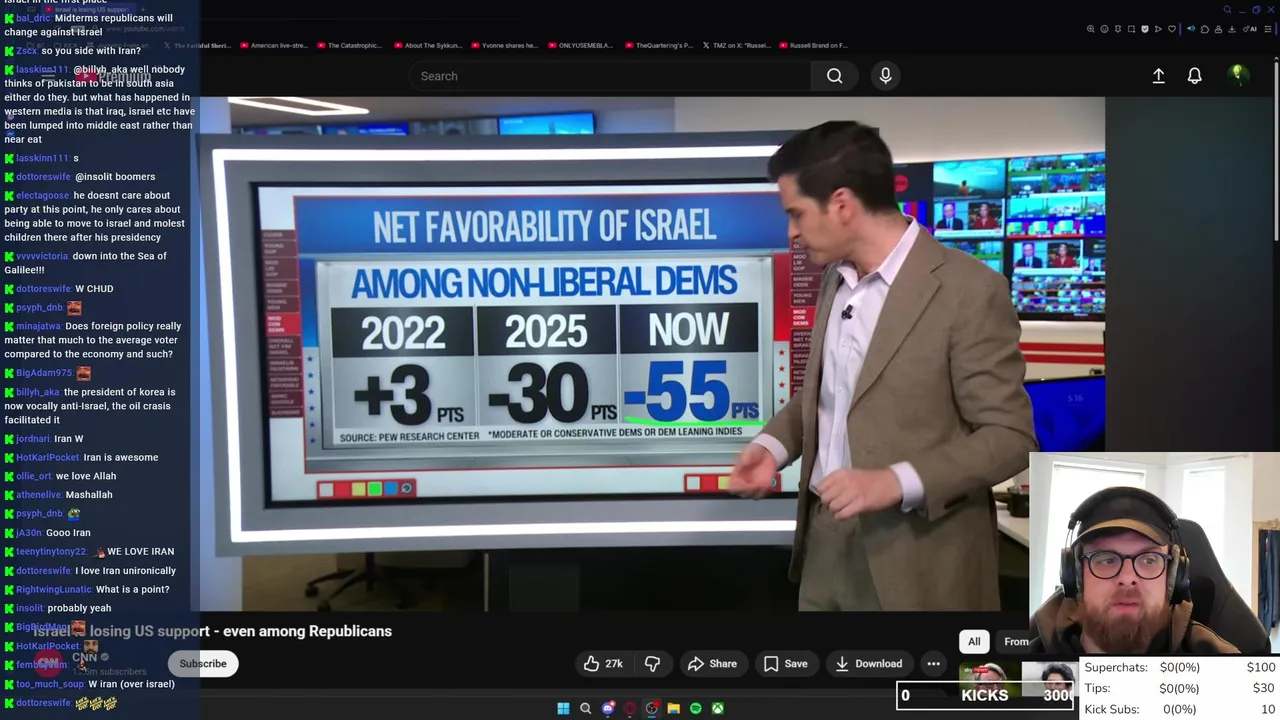
Task: Open Windows taskbar search
Action: (585, 708)
